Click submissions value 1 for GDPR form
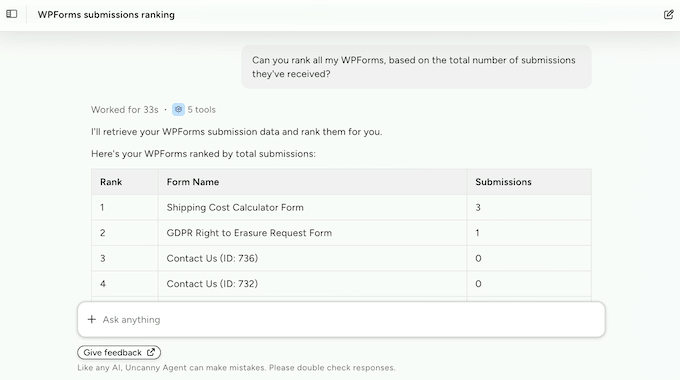 coord(529,233)
